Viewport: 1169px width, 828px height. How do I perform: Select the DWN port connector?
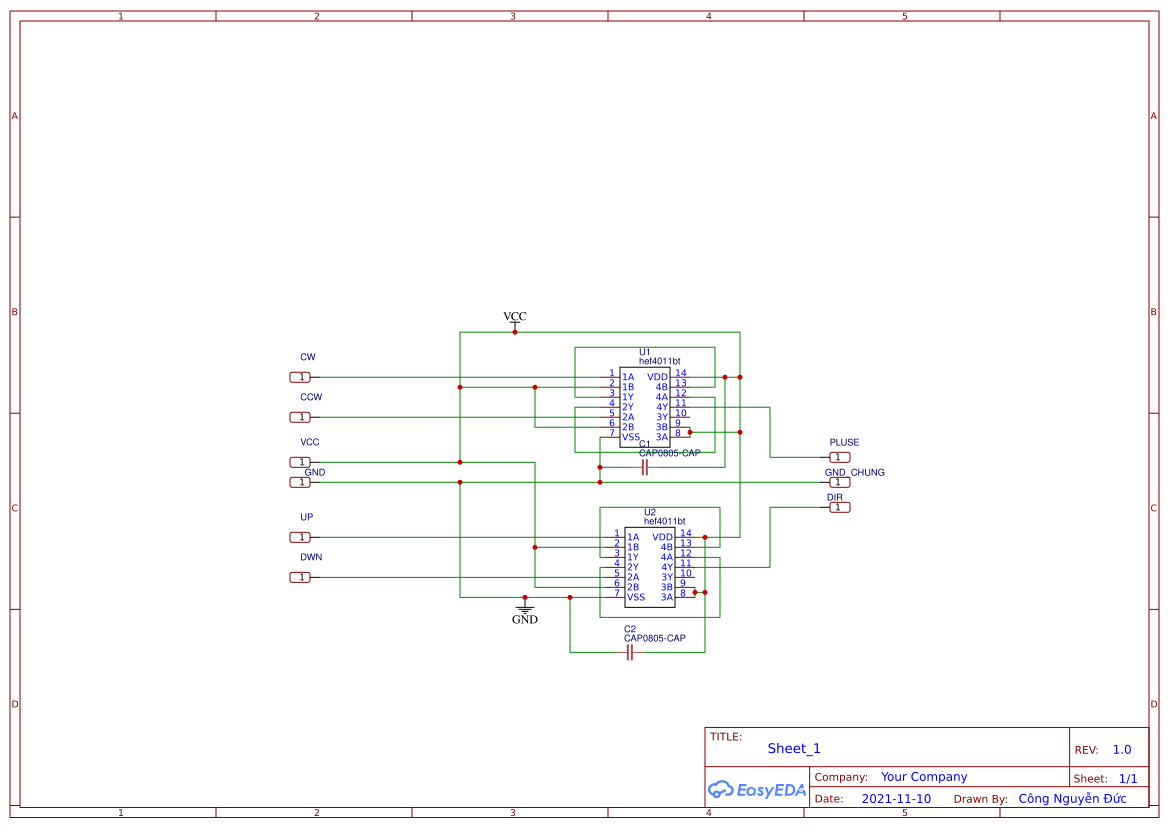click(300, 577)
